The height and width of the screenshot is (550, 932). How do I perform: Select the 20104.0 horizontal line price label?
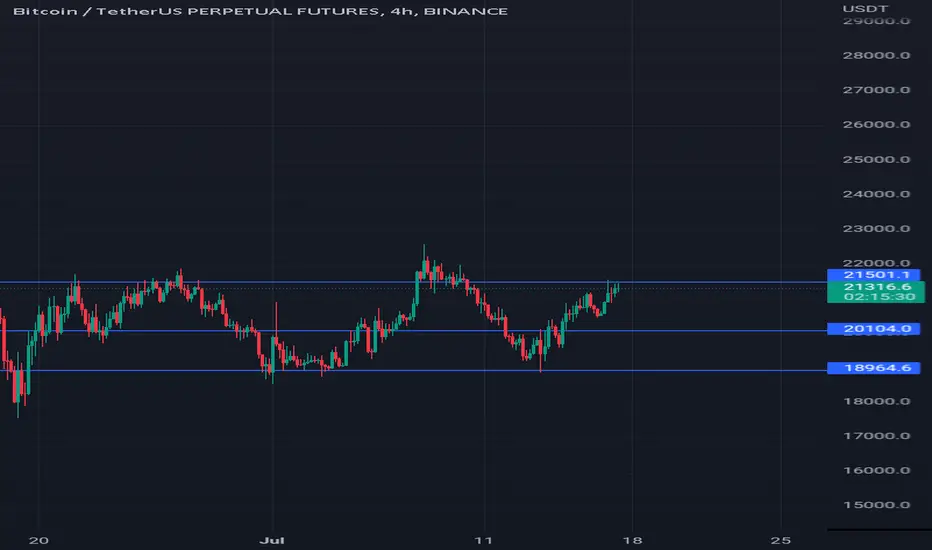pyautogui.click(x=874, y=329)
